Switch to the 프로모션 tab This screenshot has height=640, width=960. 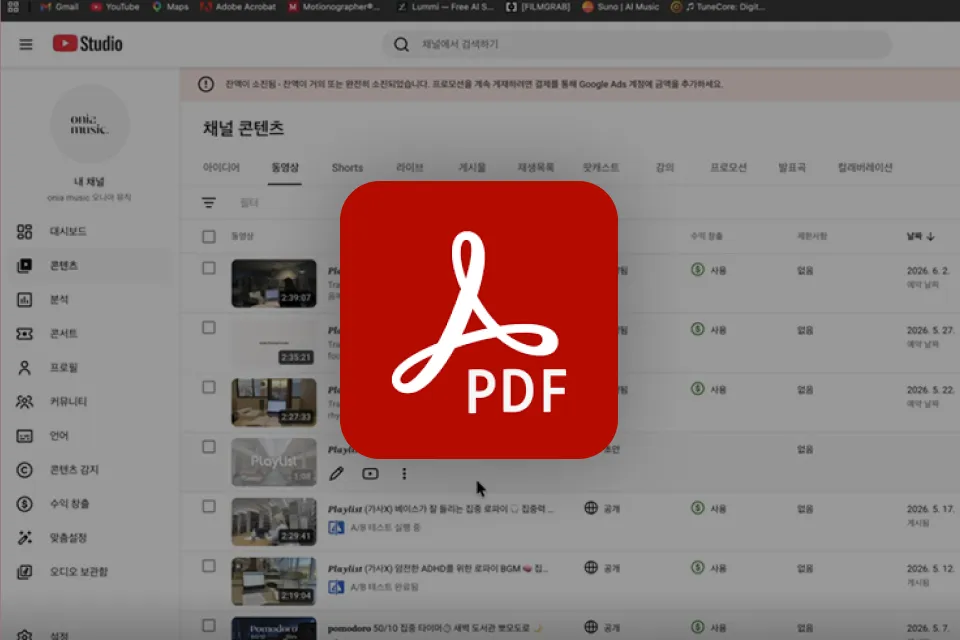pyautogui.click(x=728, y=167)
